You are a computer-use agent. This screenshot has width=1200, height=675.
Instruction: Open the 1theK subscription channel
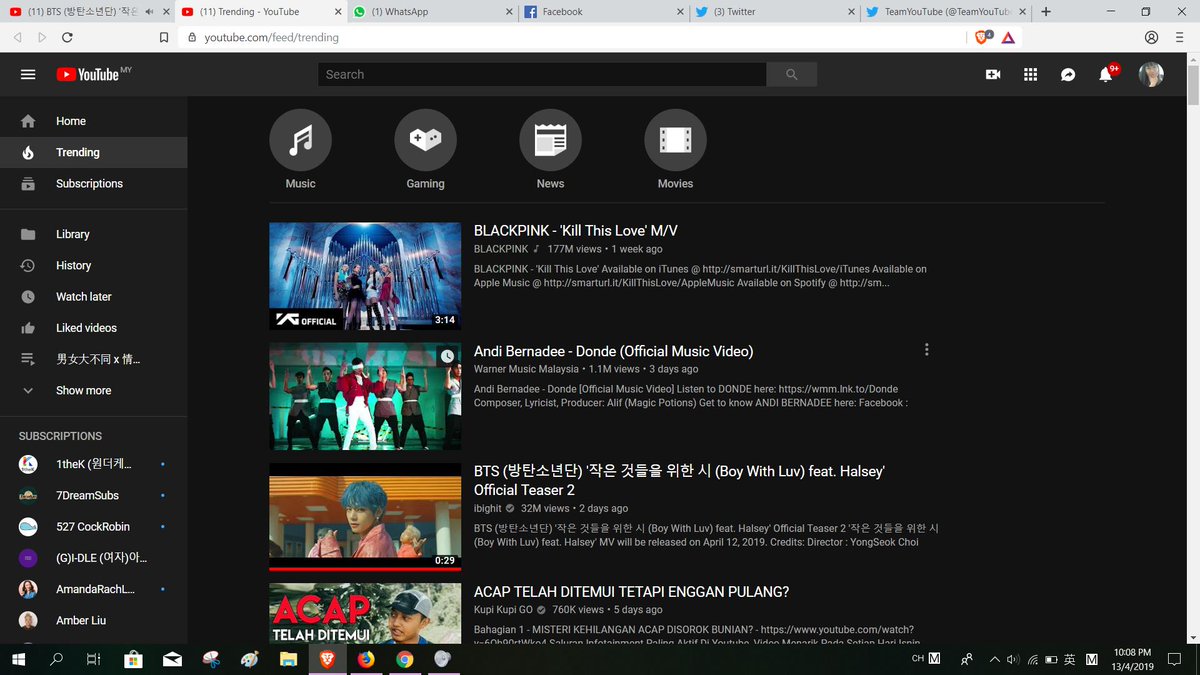click(x=93, y=464)
